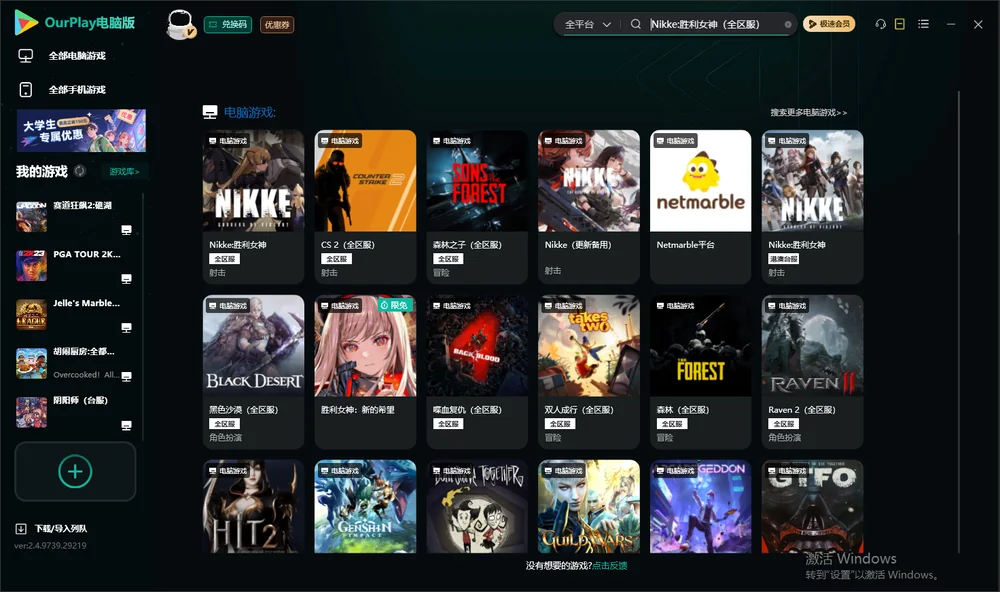
Task: Click the OurPlay logo icon
Action: coord(26,22)
